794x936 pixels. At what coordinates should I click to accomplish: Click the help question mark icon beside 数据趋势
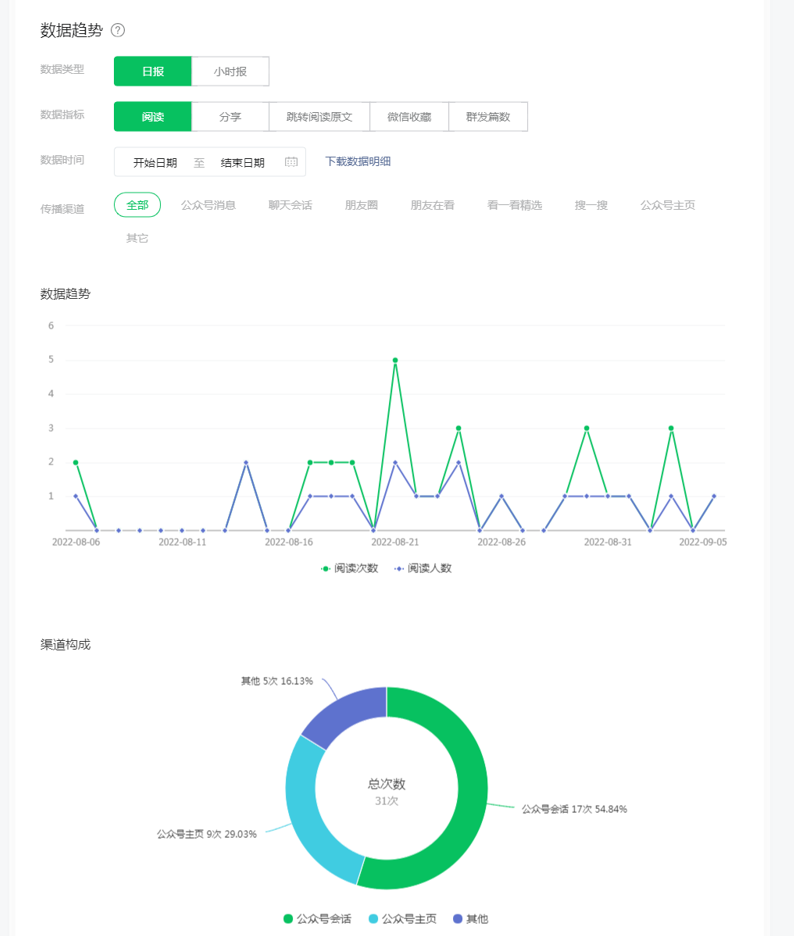coord(118,31)
